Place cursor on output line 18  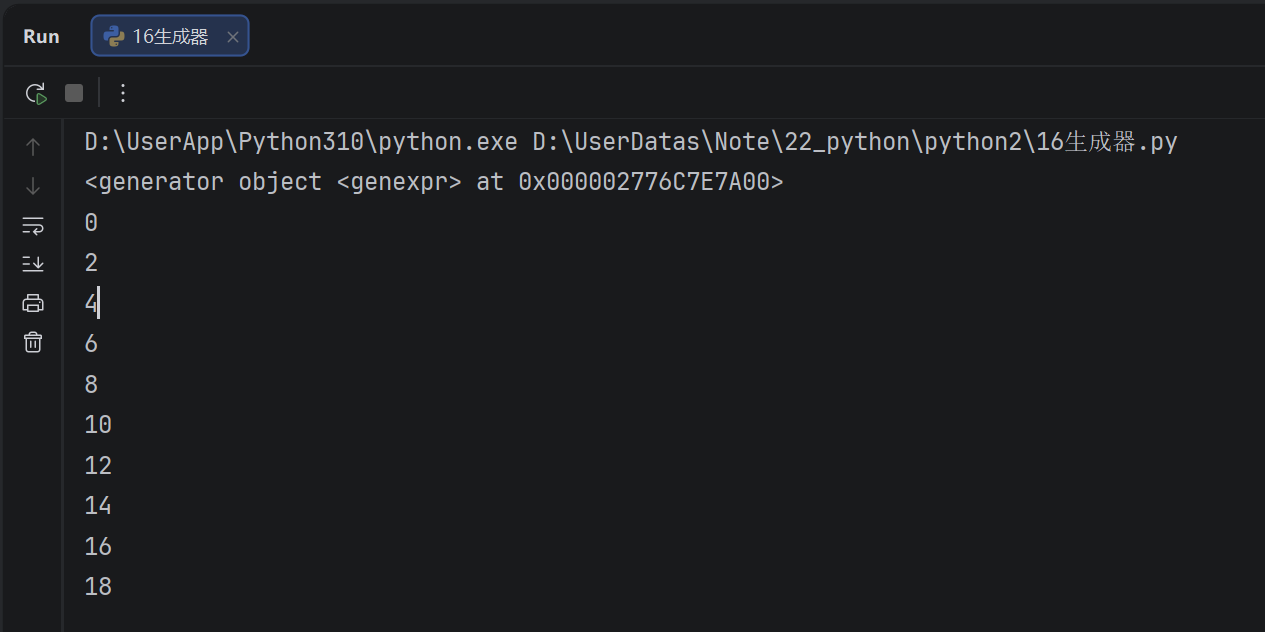click(98, 586)
